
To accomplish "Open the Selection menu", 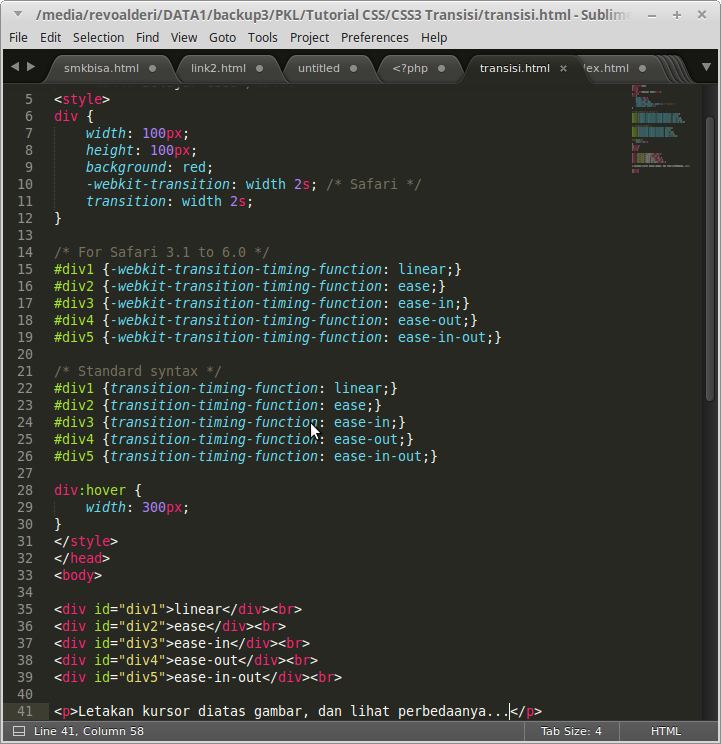I will pyautogui.click(x=98, y=37).
